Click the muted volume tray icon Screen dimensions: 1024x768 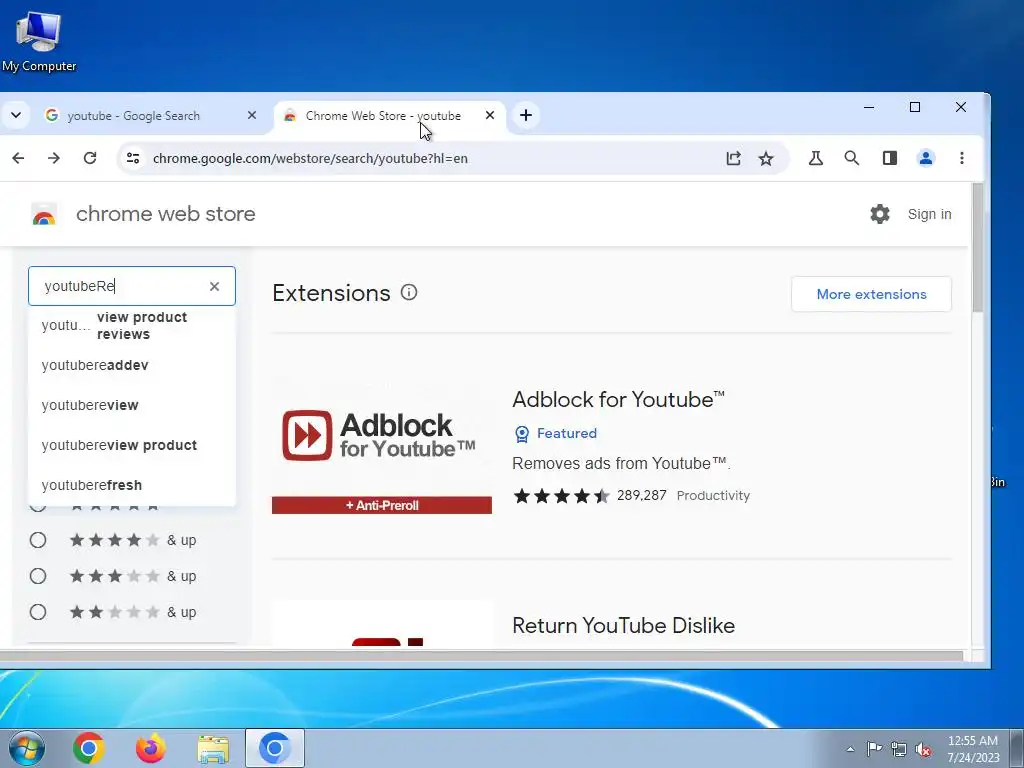pos(923,749)
